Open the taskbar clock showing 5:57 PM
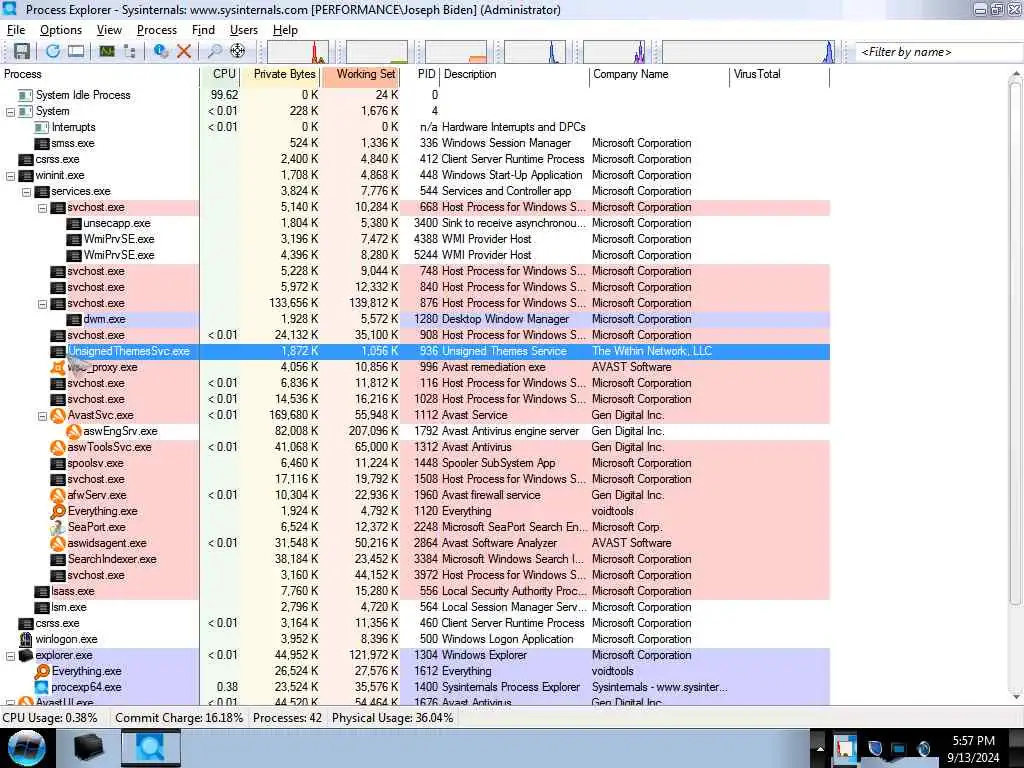The width and height of the screenshot is (1024, 768). tap(973, 749)
